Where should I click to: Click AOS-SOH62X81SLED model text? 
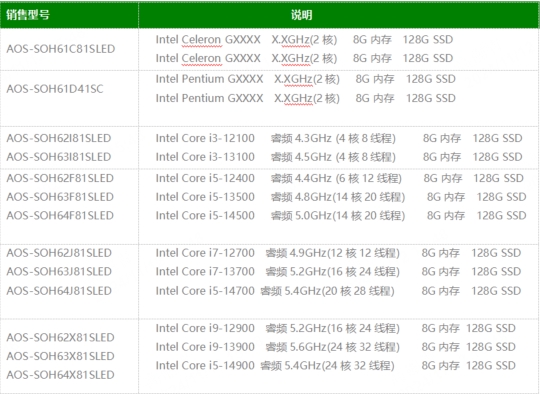click(60, 337)
